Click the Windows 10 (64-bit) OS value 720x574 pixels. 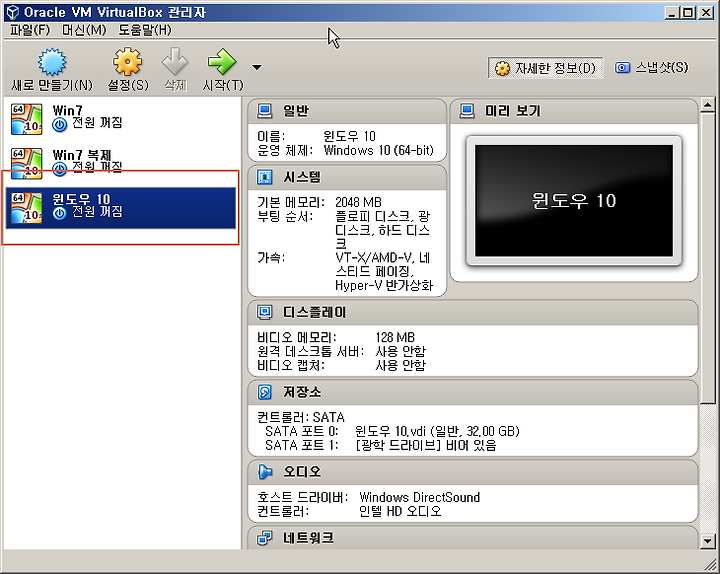pos(378,151)
